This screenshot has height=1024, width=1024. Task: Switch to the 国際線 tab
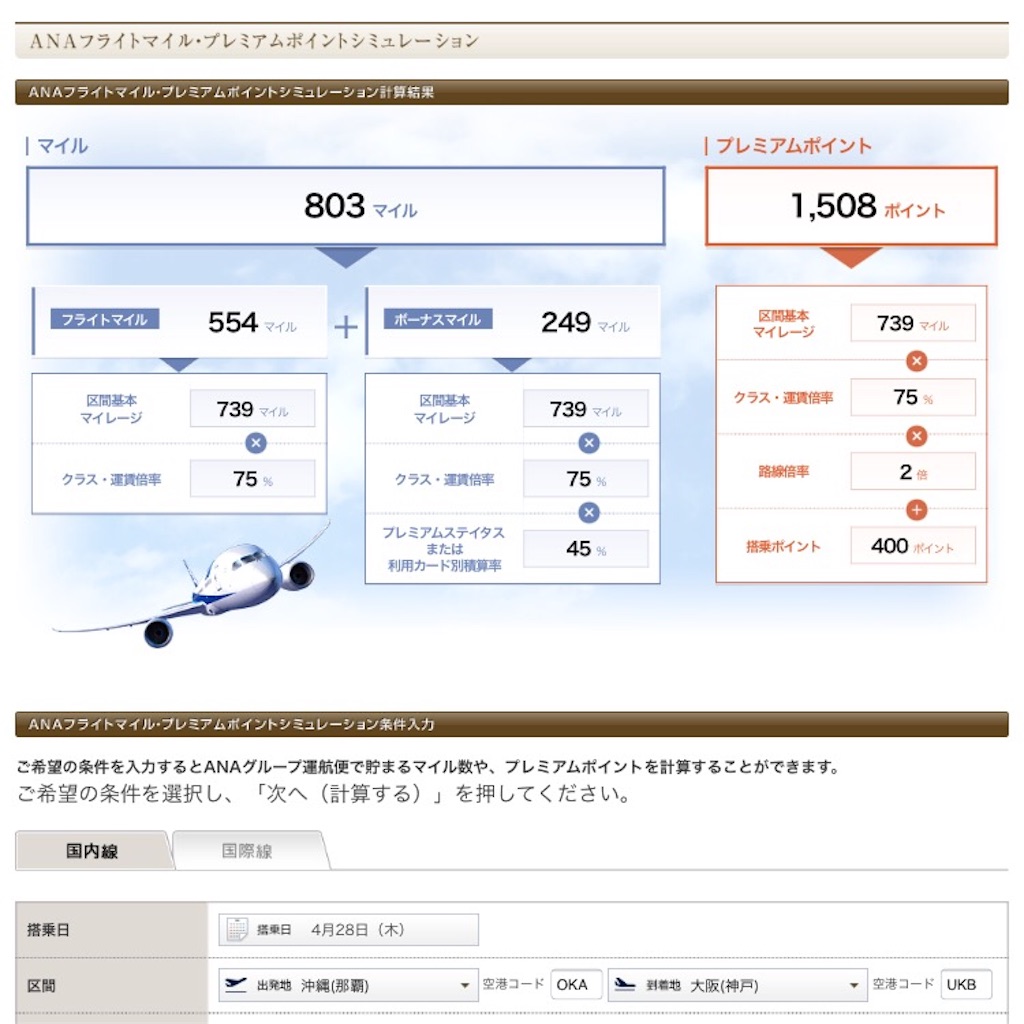[247, 850]
